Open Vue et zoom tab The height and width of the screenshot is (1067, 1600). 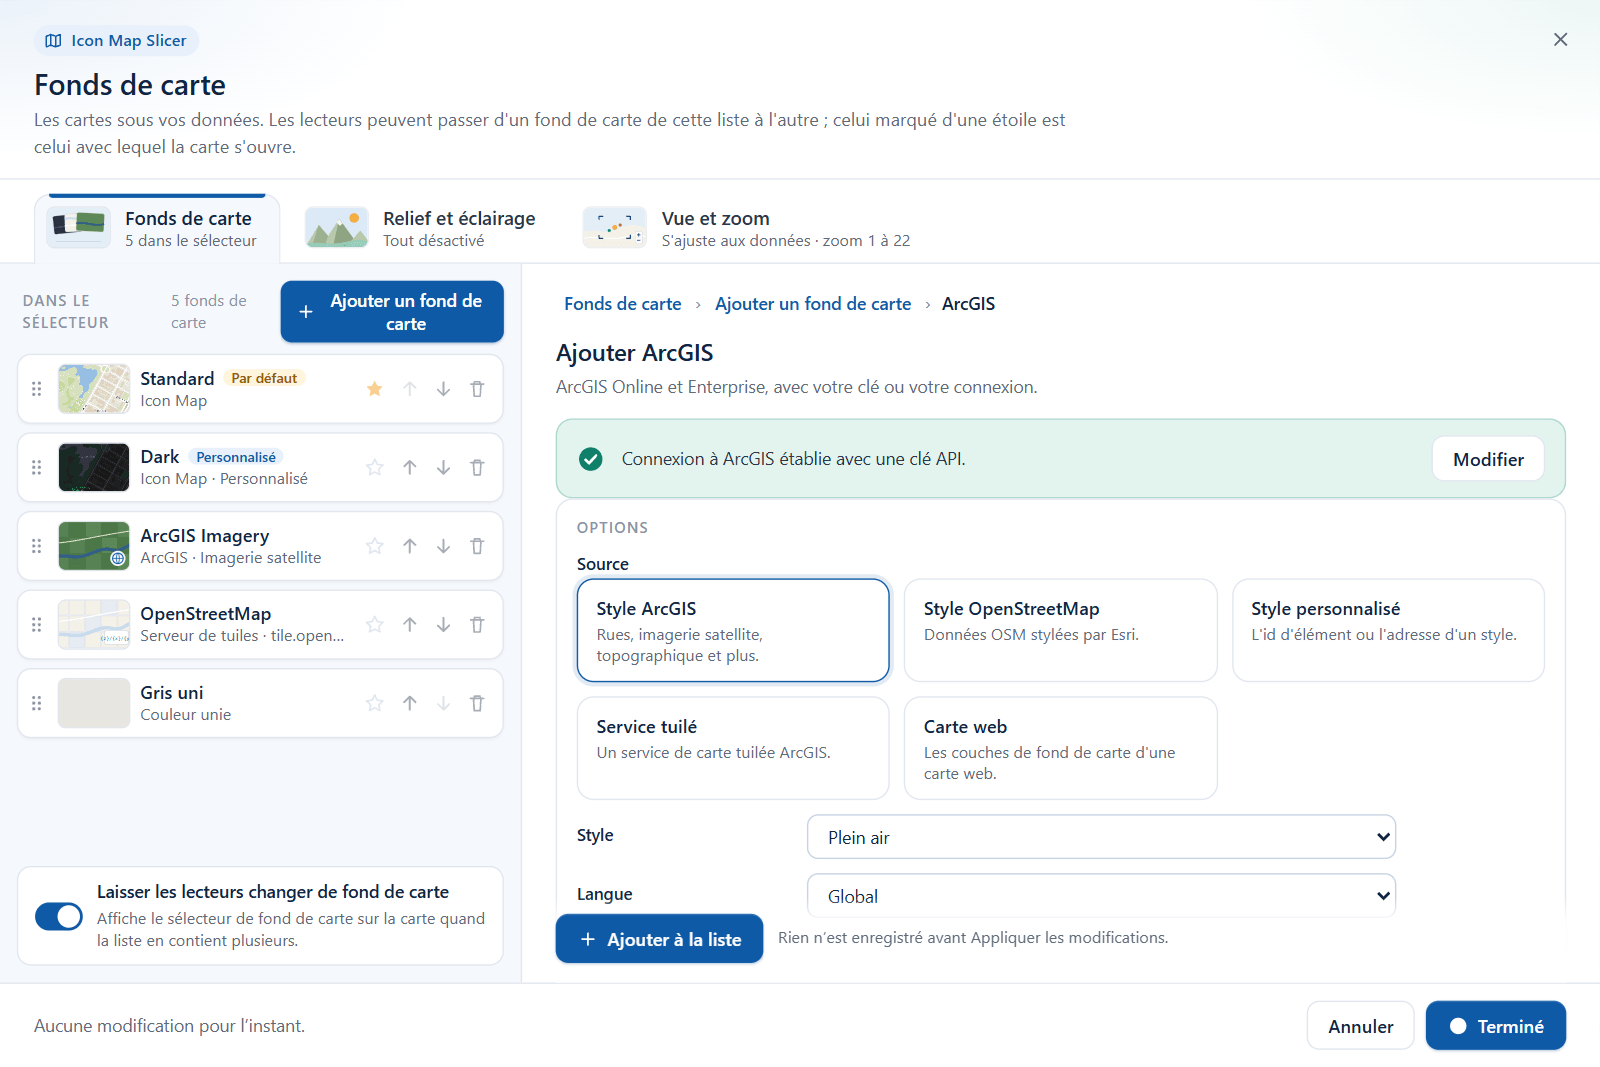(747, 228)
